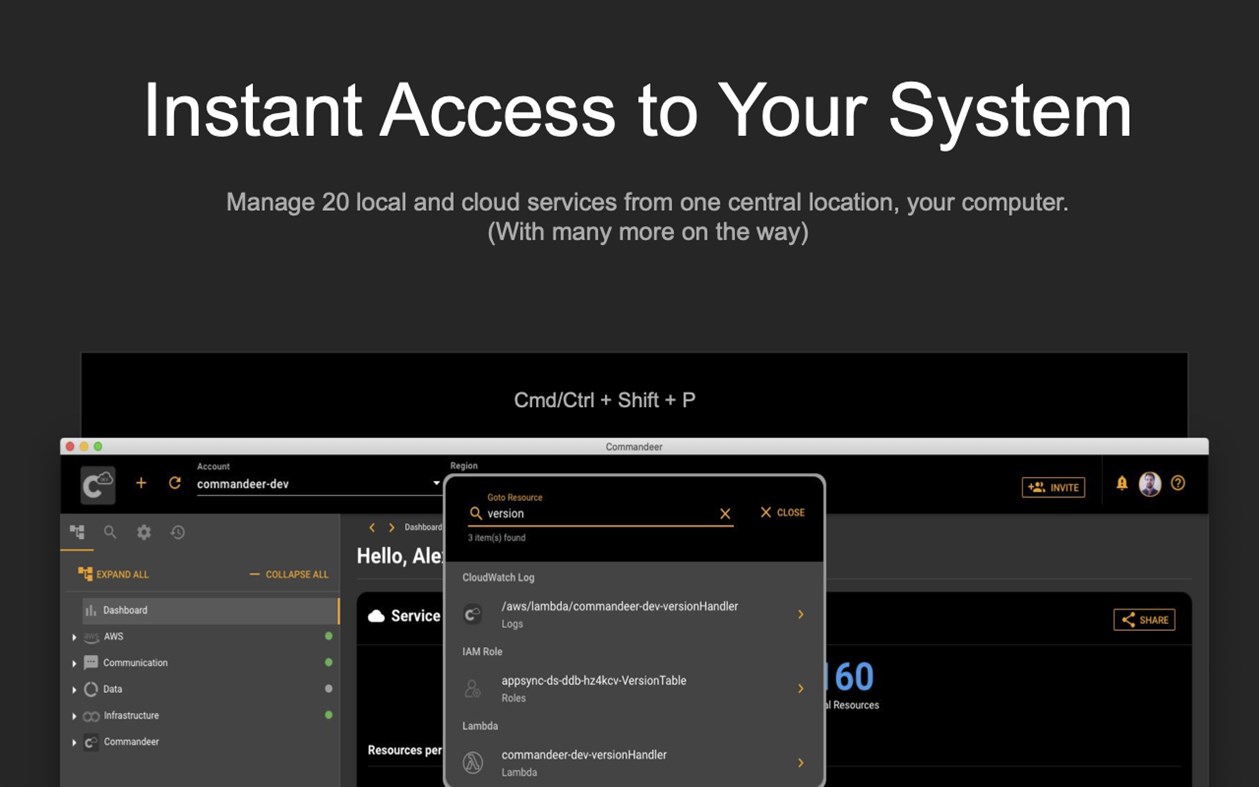
Task: Click the Goto Resource search field
Action: (x=600, y=513)
